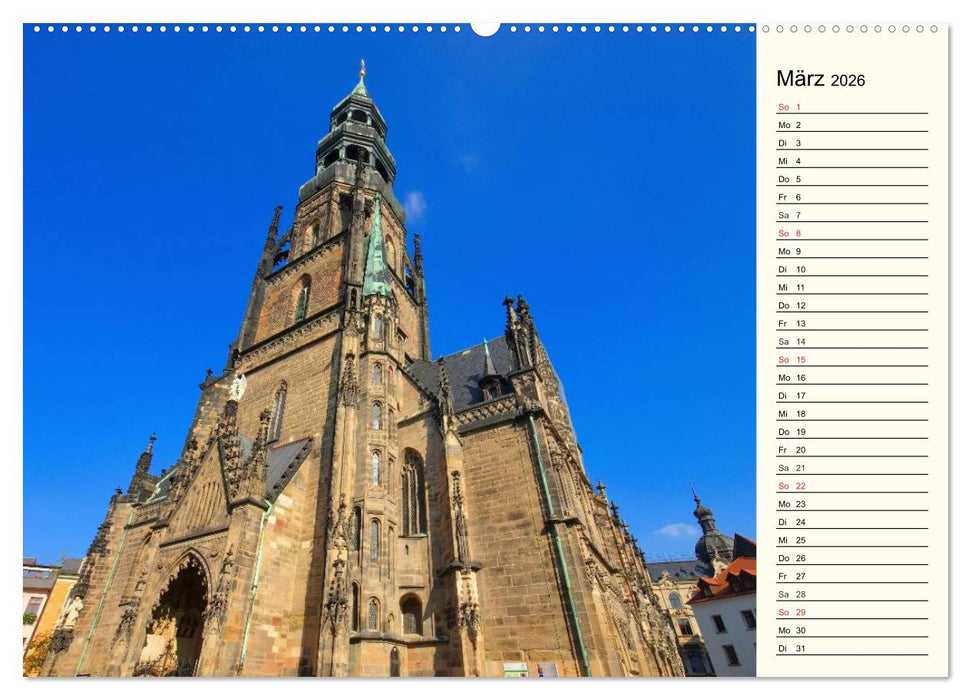The height and width of the screenshot is (700, 971).
Task: Click the Fr 13 calendar row
Action: (790, 322)
